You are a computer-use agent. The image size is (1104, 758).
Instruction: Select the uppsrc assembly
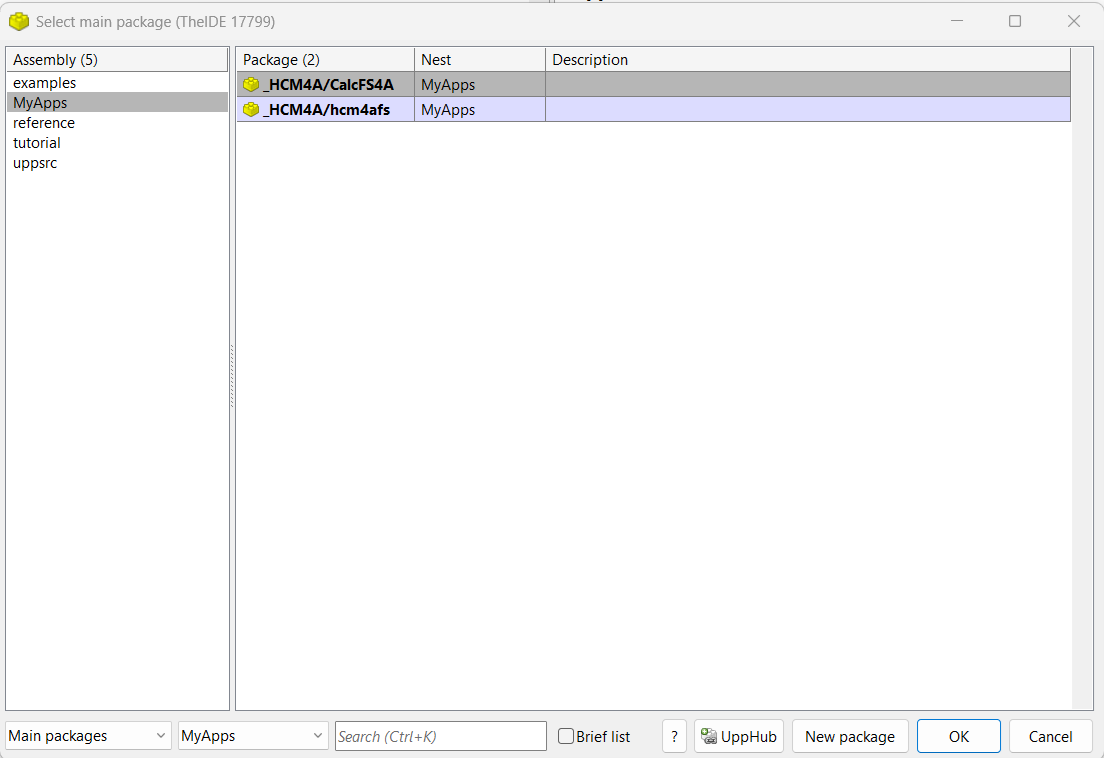[x=35, y=162]
